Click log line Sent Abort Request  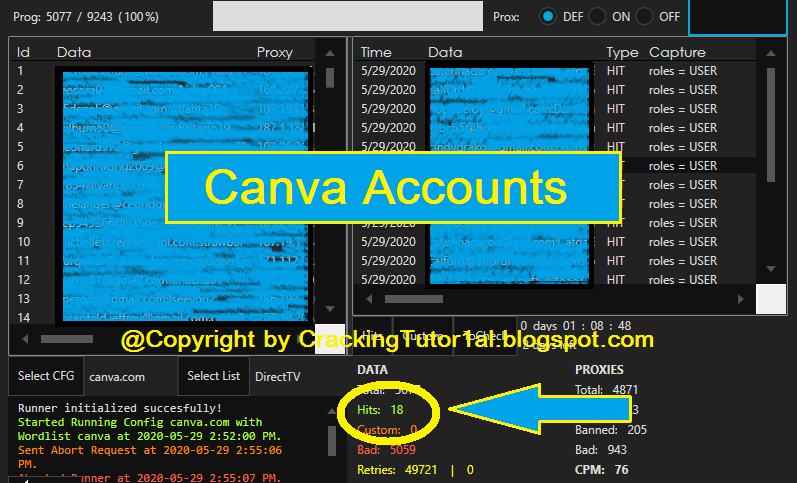tap(149, 457)
